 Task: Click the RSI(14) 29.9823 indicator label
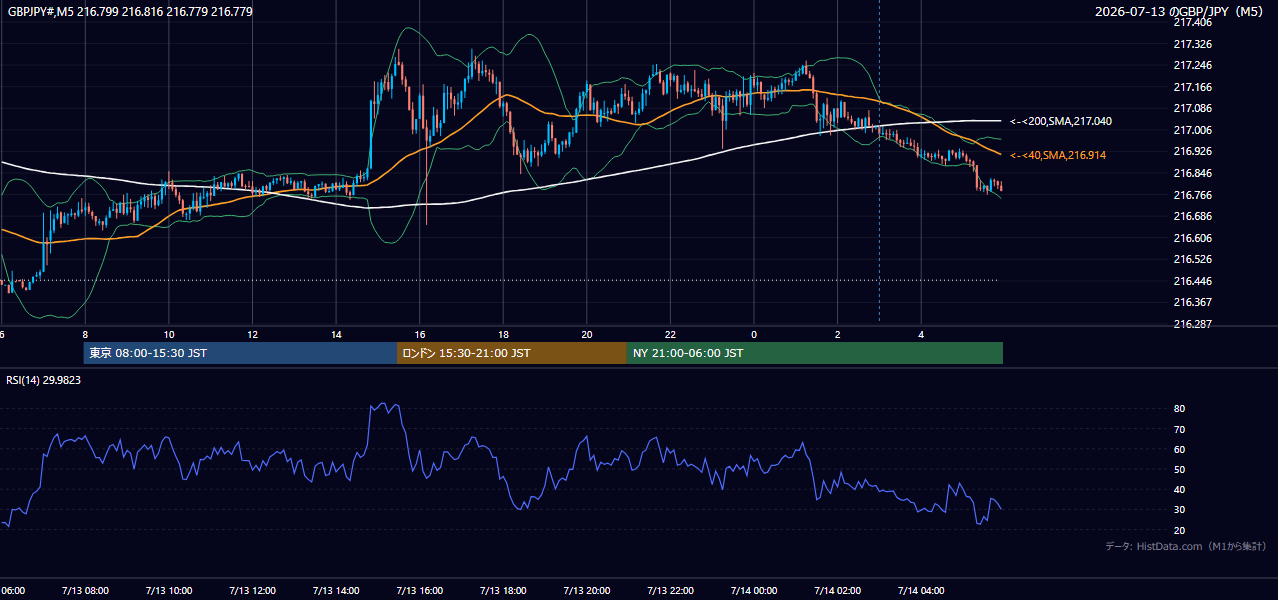click(x=44, y=380)
